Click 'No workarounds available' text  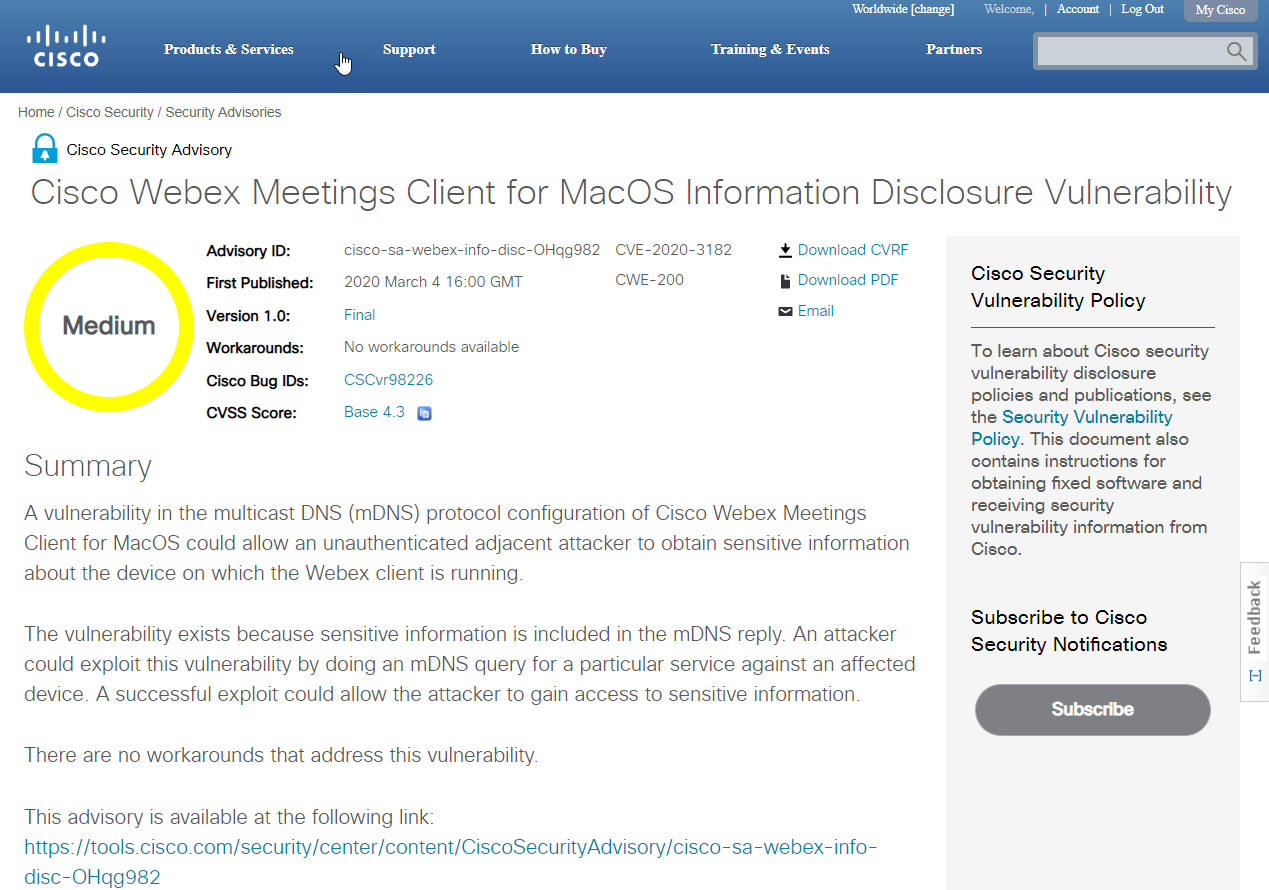pos(431,347)
